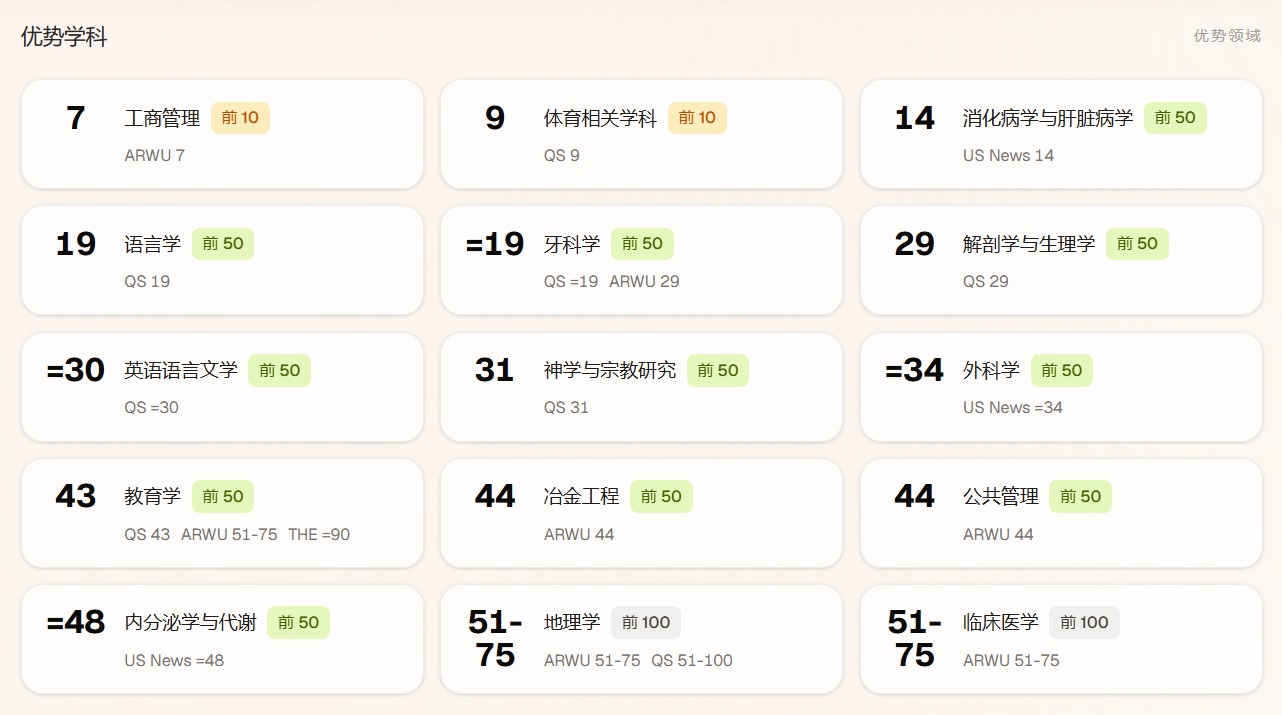Click the 前 100 badge beside 地理学
Screen dimensions: 1282x715
click(x=646, y=622)
